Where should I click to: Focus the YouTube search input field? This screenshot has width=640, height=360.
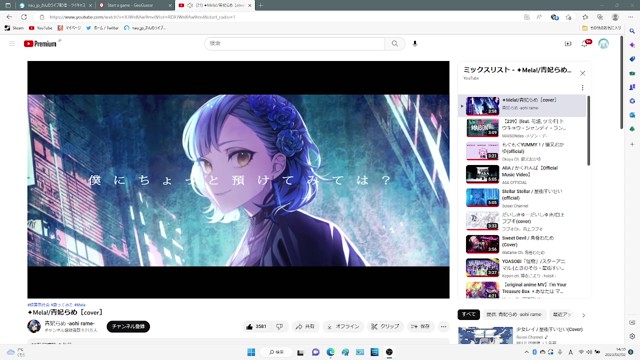295,43
